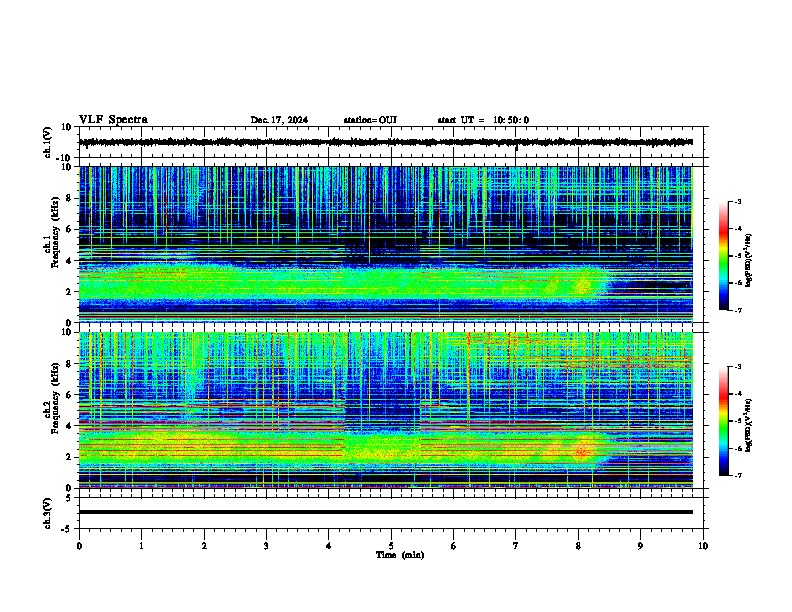Click time axis tick label 9

(x=640, y=546)
